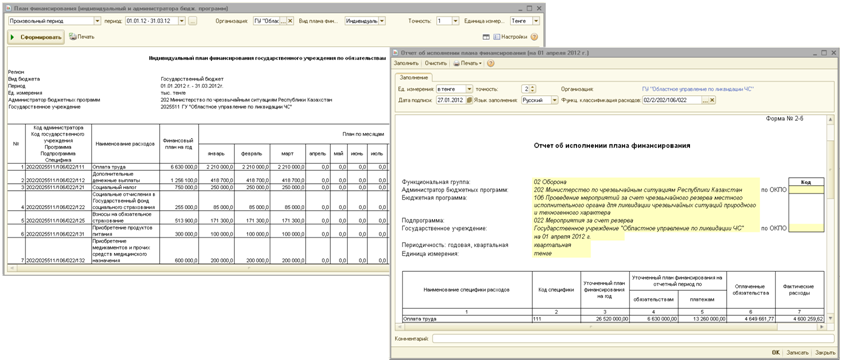Click yellow cell 'на 01 апреля 2012 г.'

579,236
